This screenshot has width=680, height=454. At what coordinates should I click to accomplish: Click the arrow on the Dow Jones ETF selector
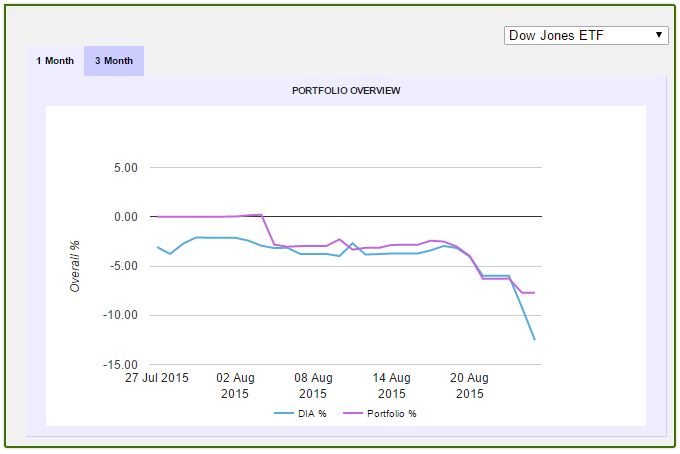point(659,35)
